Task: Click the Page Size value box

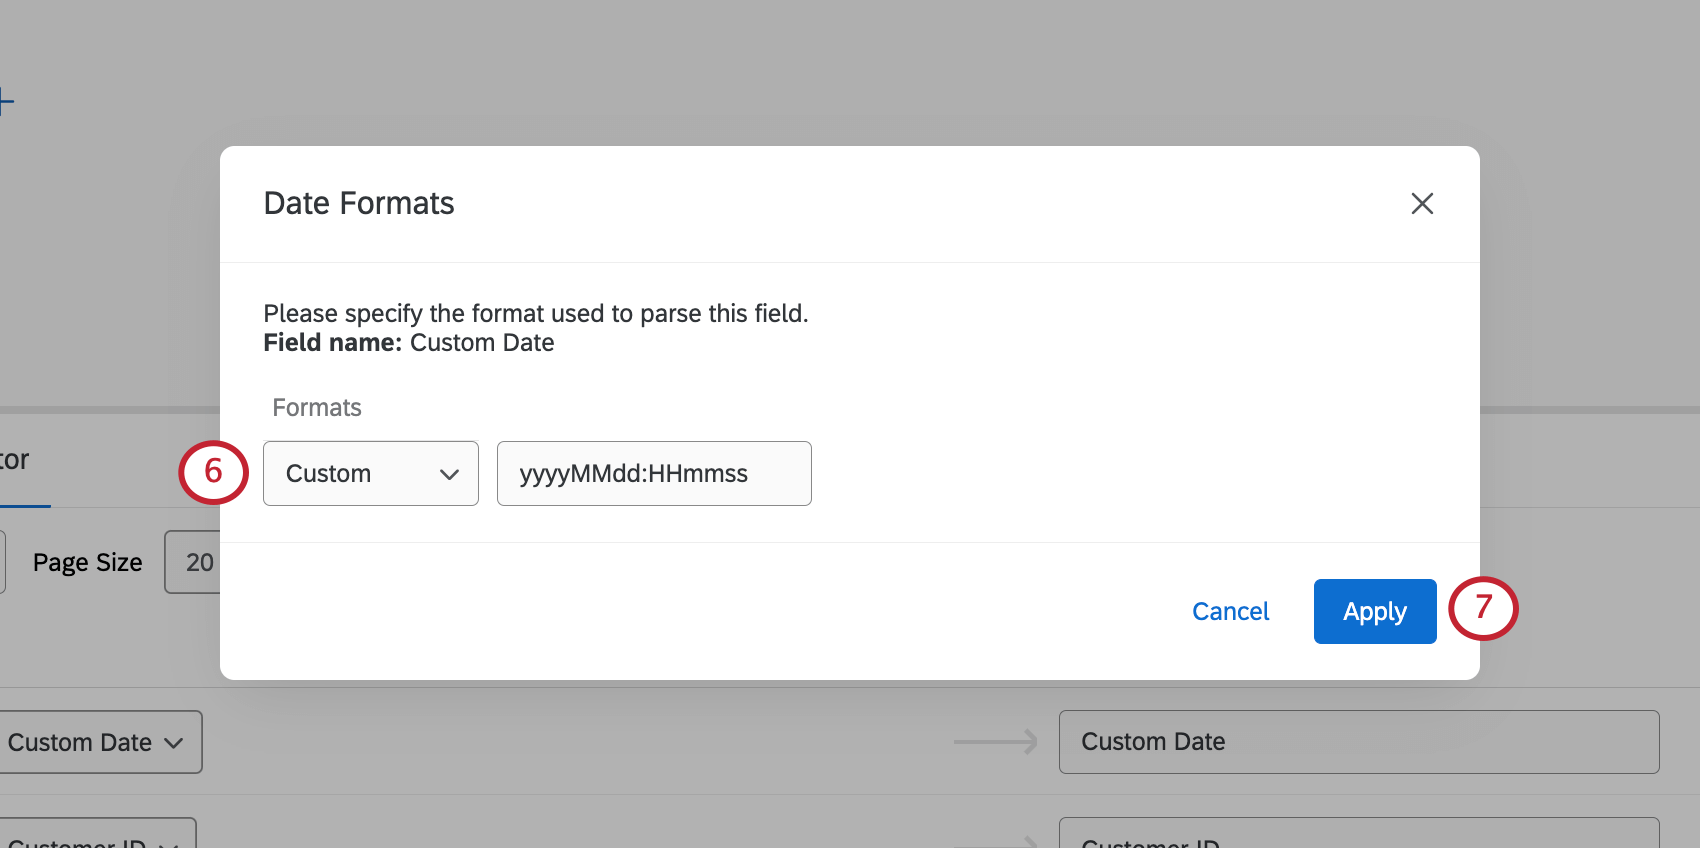Action: [195, 562]
